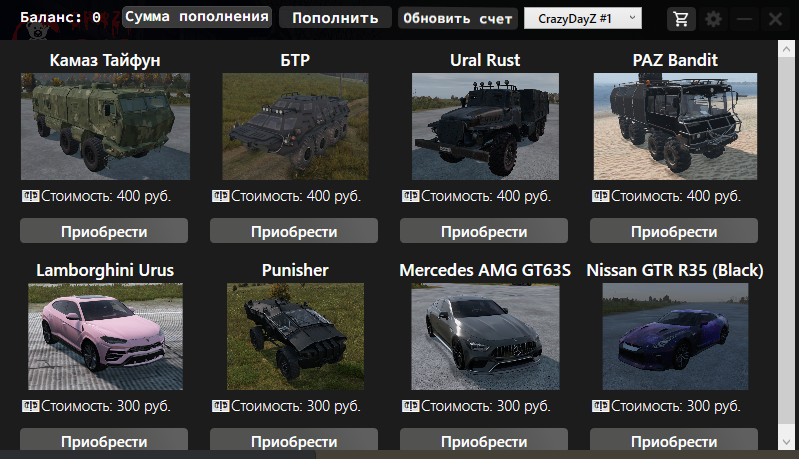This screenshot has height=459, width=799.
Task: Click the Камаз Тайфун title
Action: click(105, 60)
